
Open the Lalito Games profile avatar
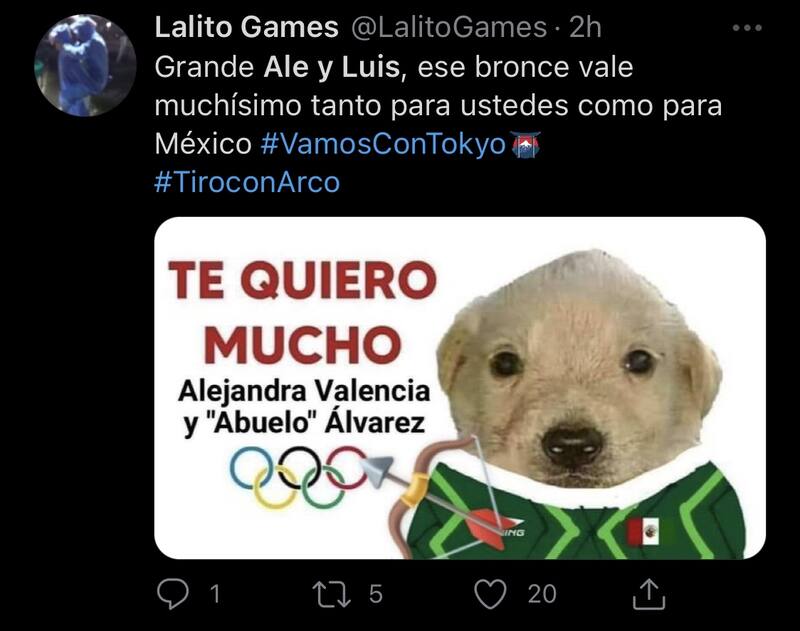click(x=85, y=65)
